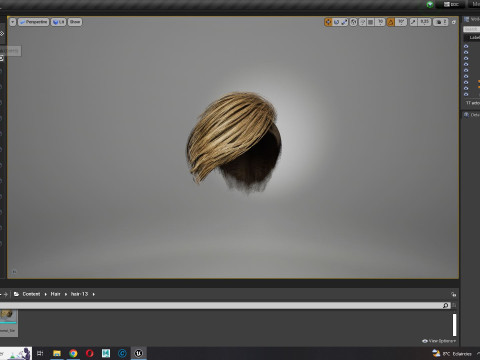Viewport: 480px width, 360px height.
Task: Click the Content Browser vertical scrollbar
Action: click(x=454, y=325)
